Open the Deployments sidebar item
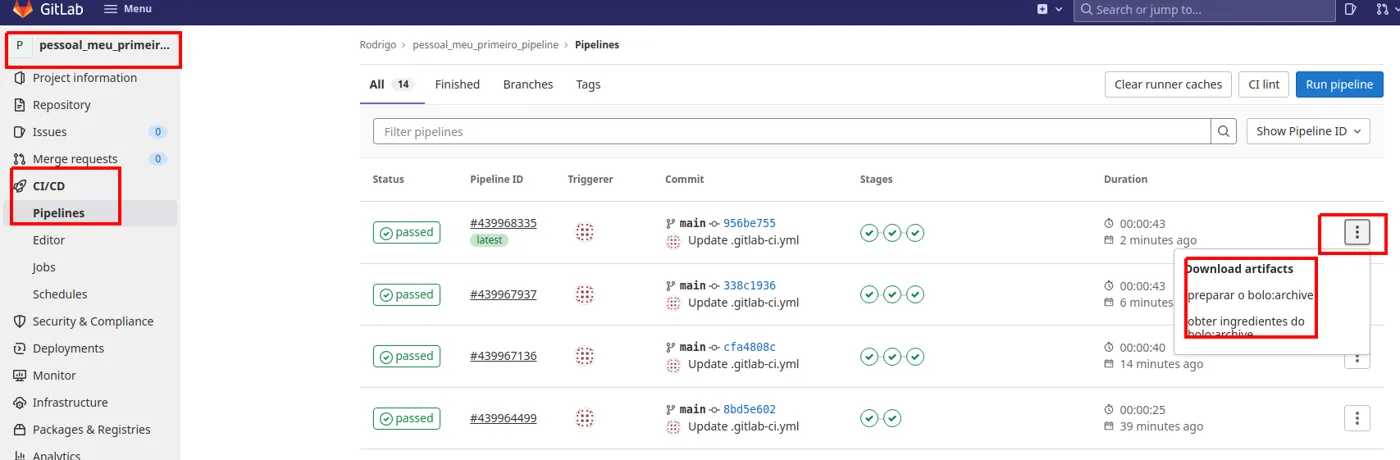1400x460 pixels. [68, 348]
